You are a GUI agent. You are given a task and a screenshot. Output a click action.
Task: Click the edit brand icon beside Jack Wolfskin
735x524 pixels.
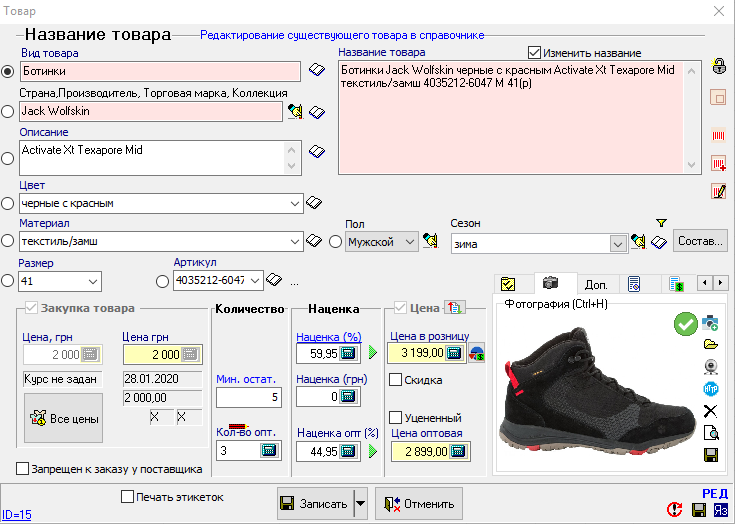click(x=295, y=112)
